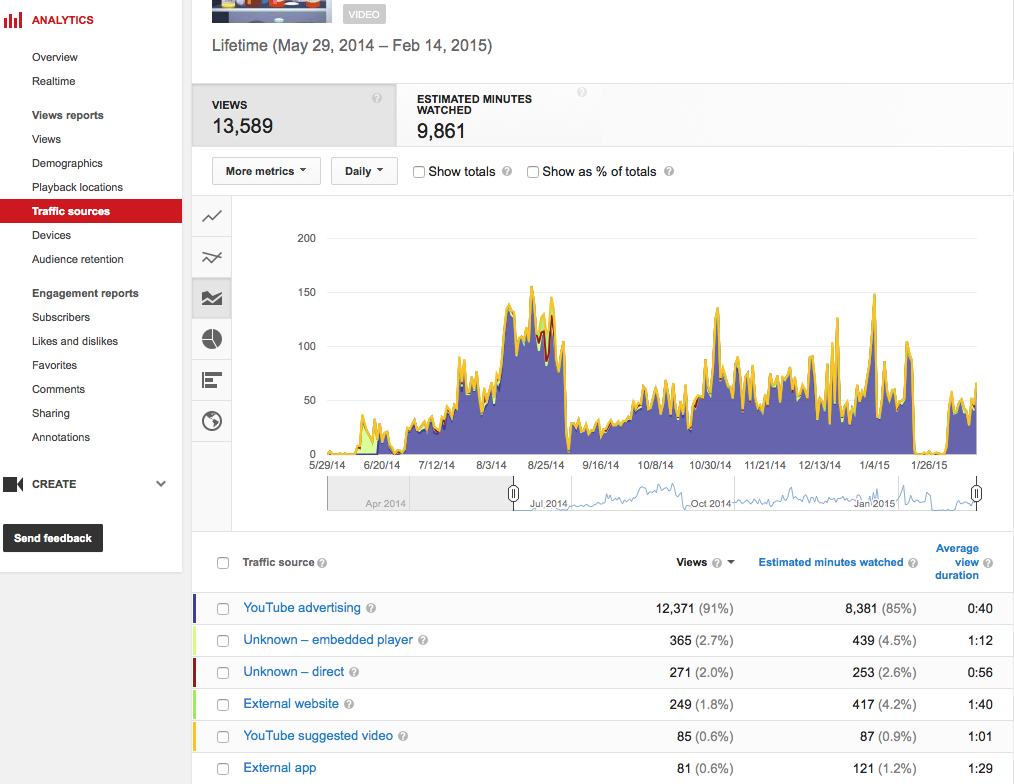Switch to the line chart view
The height and width of the screenshot is (784, 1014).
(x=212, y=216)
